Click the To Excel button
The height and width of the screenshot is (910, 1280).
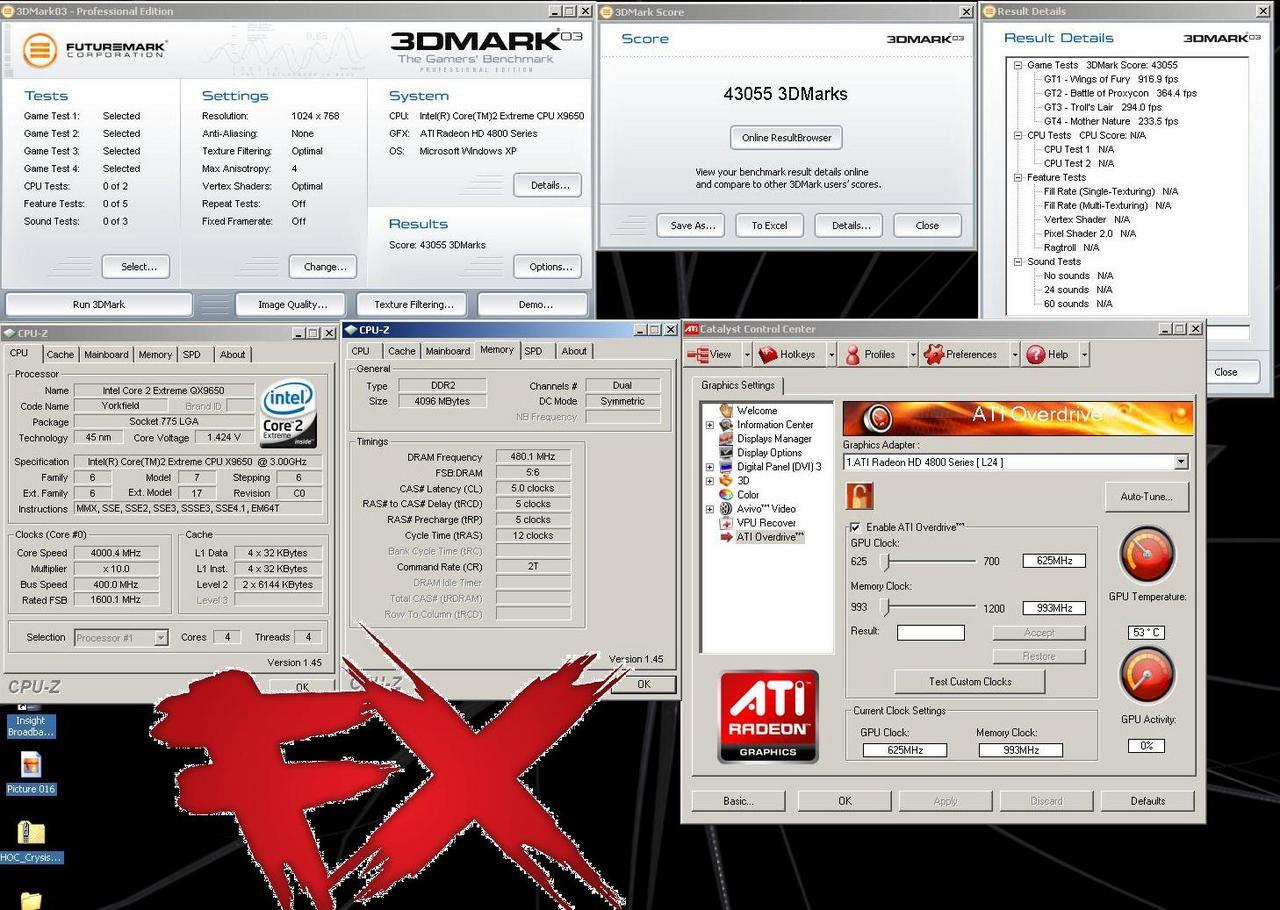(770, 225)
